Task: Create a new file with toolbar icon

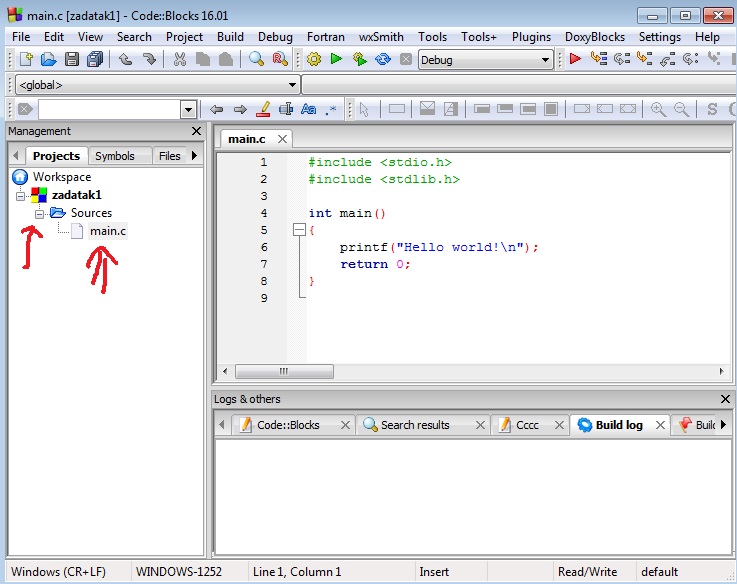Action: (25, 59)
